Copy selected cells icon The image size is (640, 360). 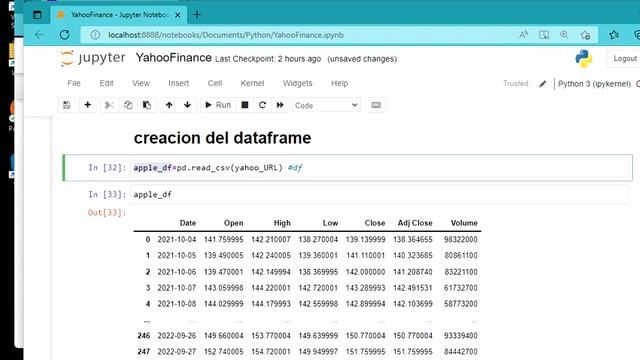tap(128, 105)
